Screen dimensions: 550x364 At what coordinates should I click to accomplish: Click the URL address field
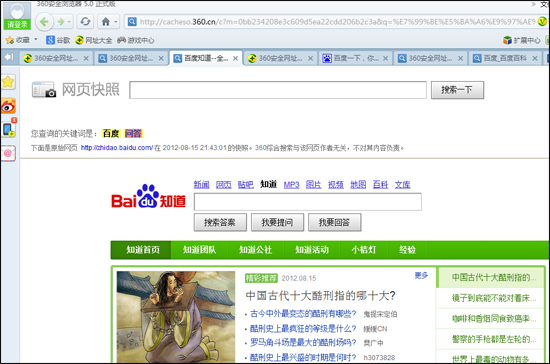337,22
